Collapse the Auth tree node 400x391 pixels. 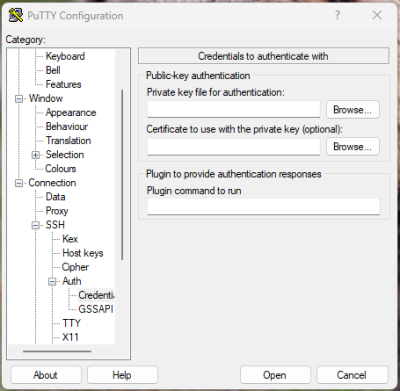click(52, 282)
